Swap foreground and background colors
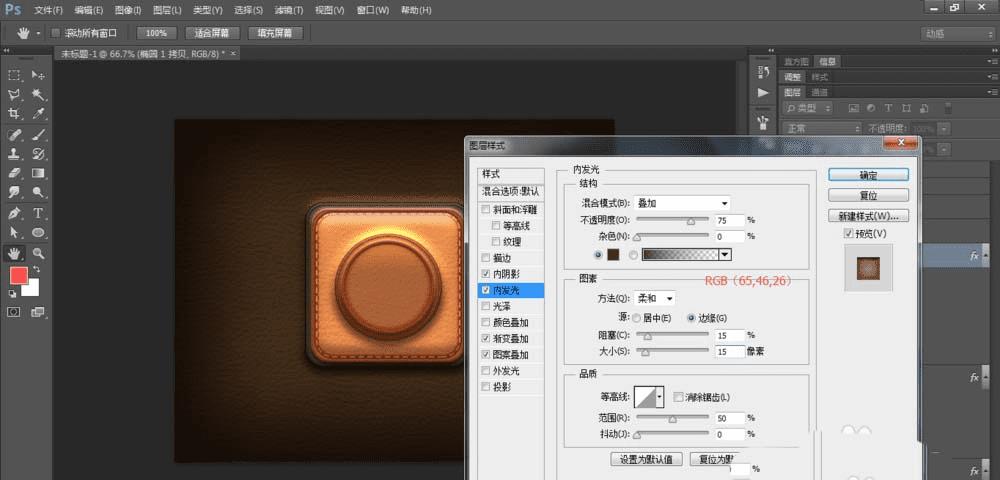 37,270
